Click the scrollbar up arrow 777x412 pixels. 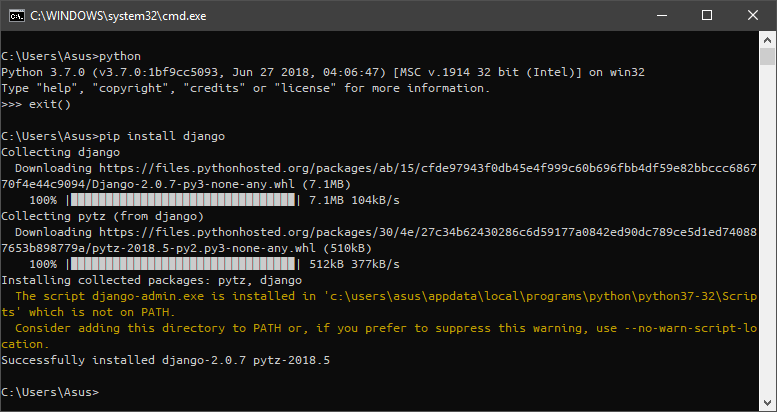768,41
